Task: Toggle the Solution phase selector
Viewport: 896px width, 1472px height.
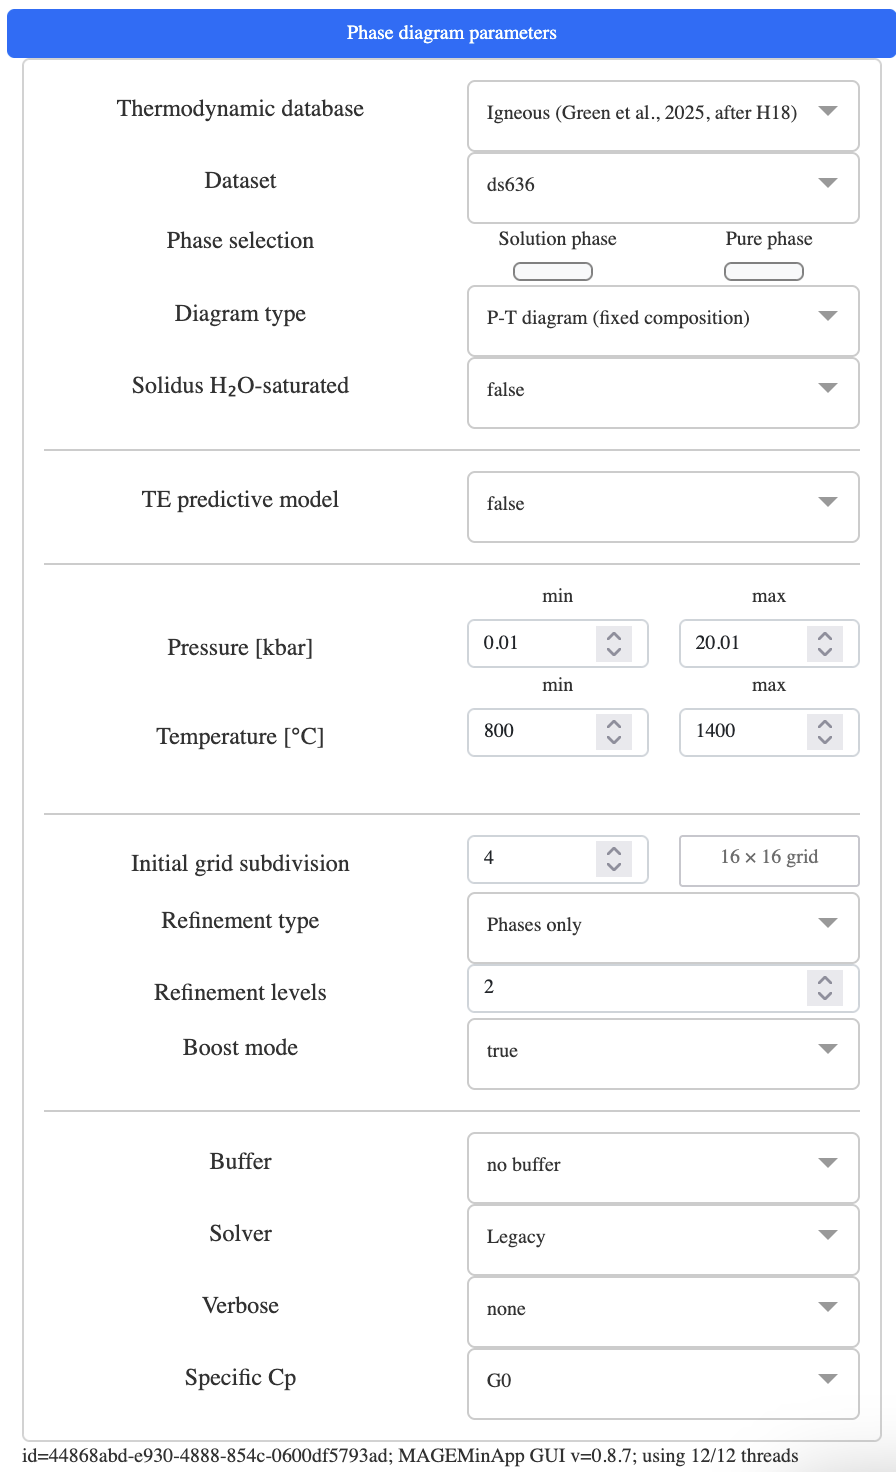Action: click(553, 271)
